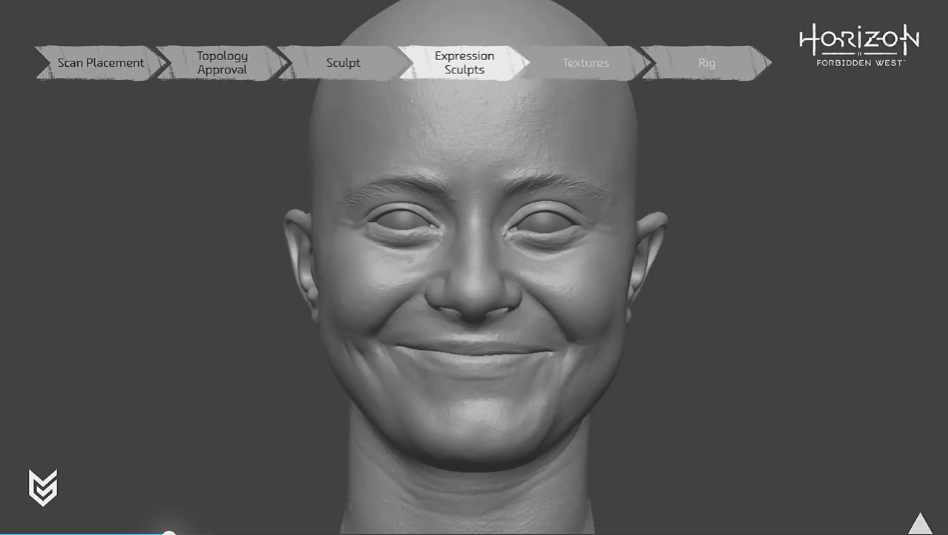Click the Horizon Forbidden West logo
The width and height of the screenshot is (948, 535).
[859, 45]
